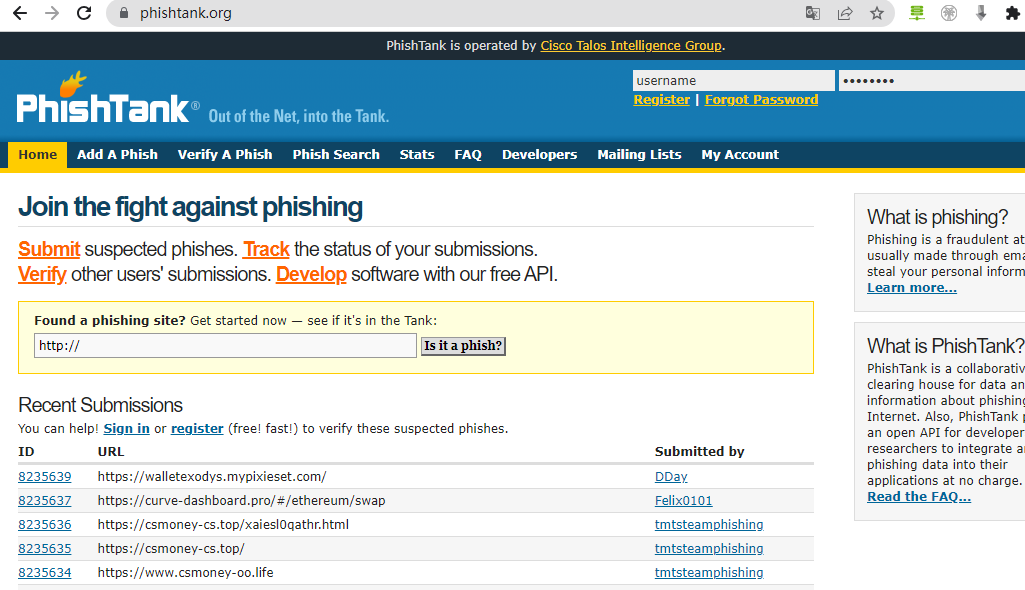This screenshot has height=590, width=1025.
Task: Open the My Account tab
Action: pos(740,155)
